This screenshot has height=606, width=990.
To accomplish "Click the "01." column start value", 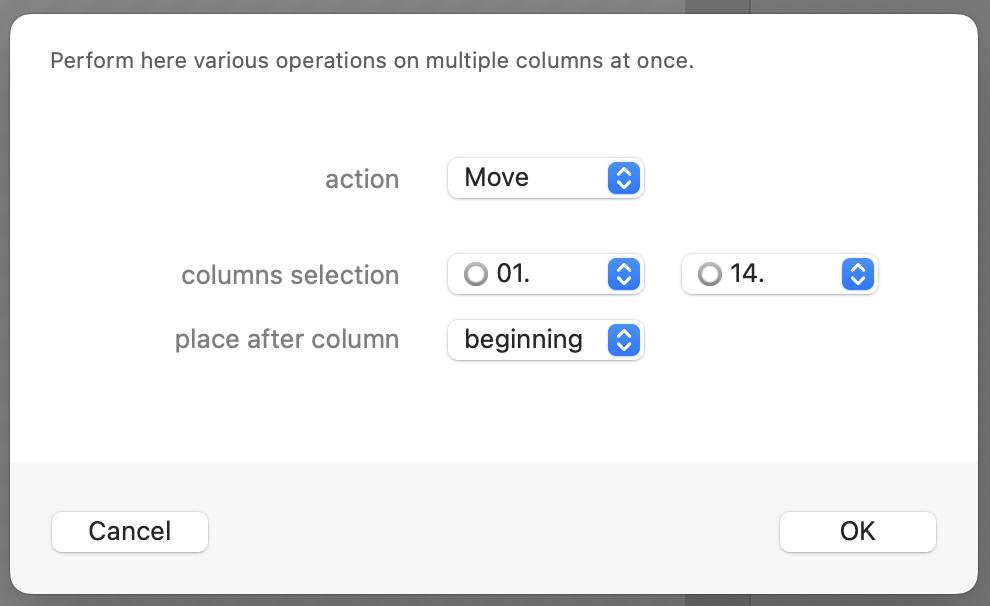I will coord(513,274).
